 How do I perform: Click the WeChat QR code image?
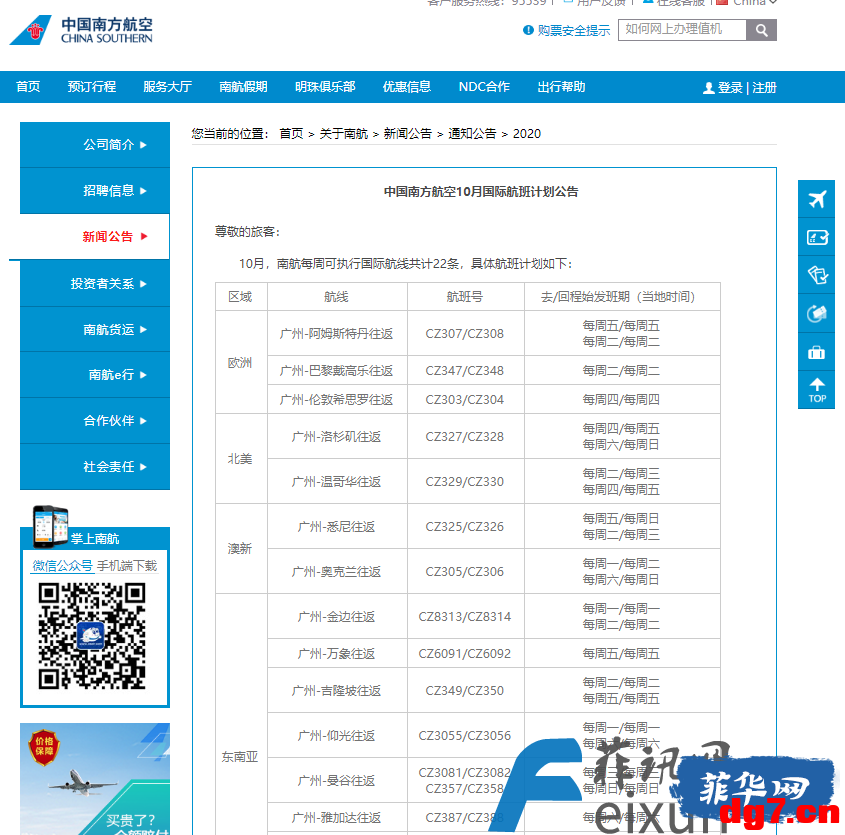[92, 637]
